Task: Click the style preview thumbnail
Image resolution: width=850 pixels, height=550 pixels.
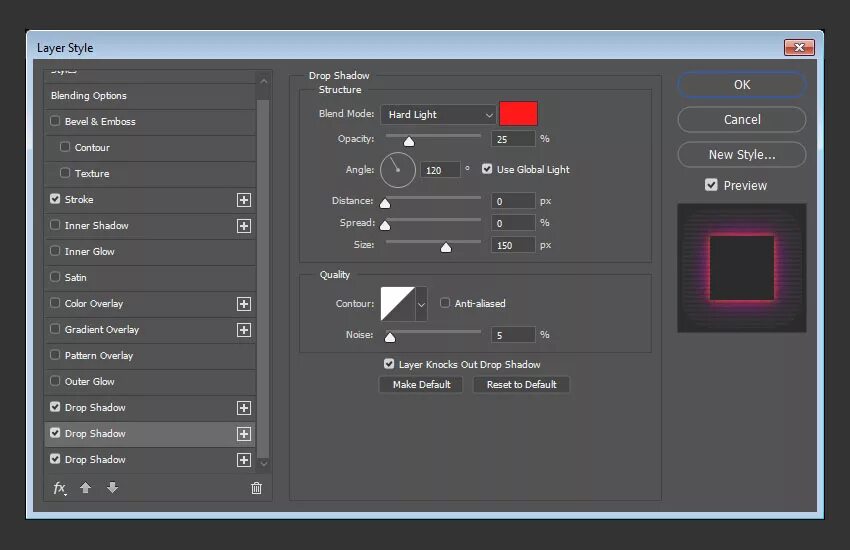Action: tap(742, 268)
